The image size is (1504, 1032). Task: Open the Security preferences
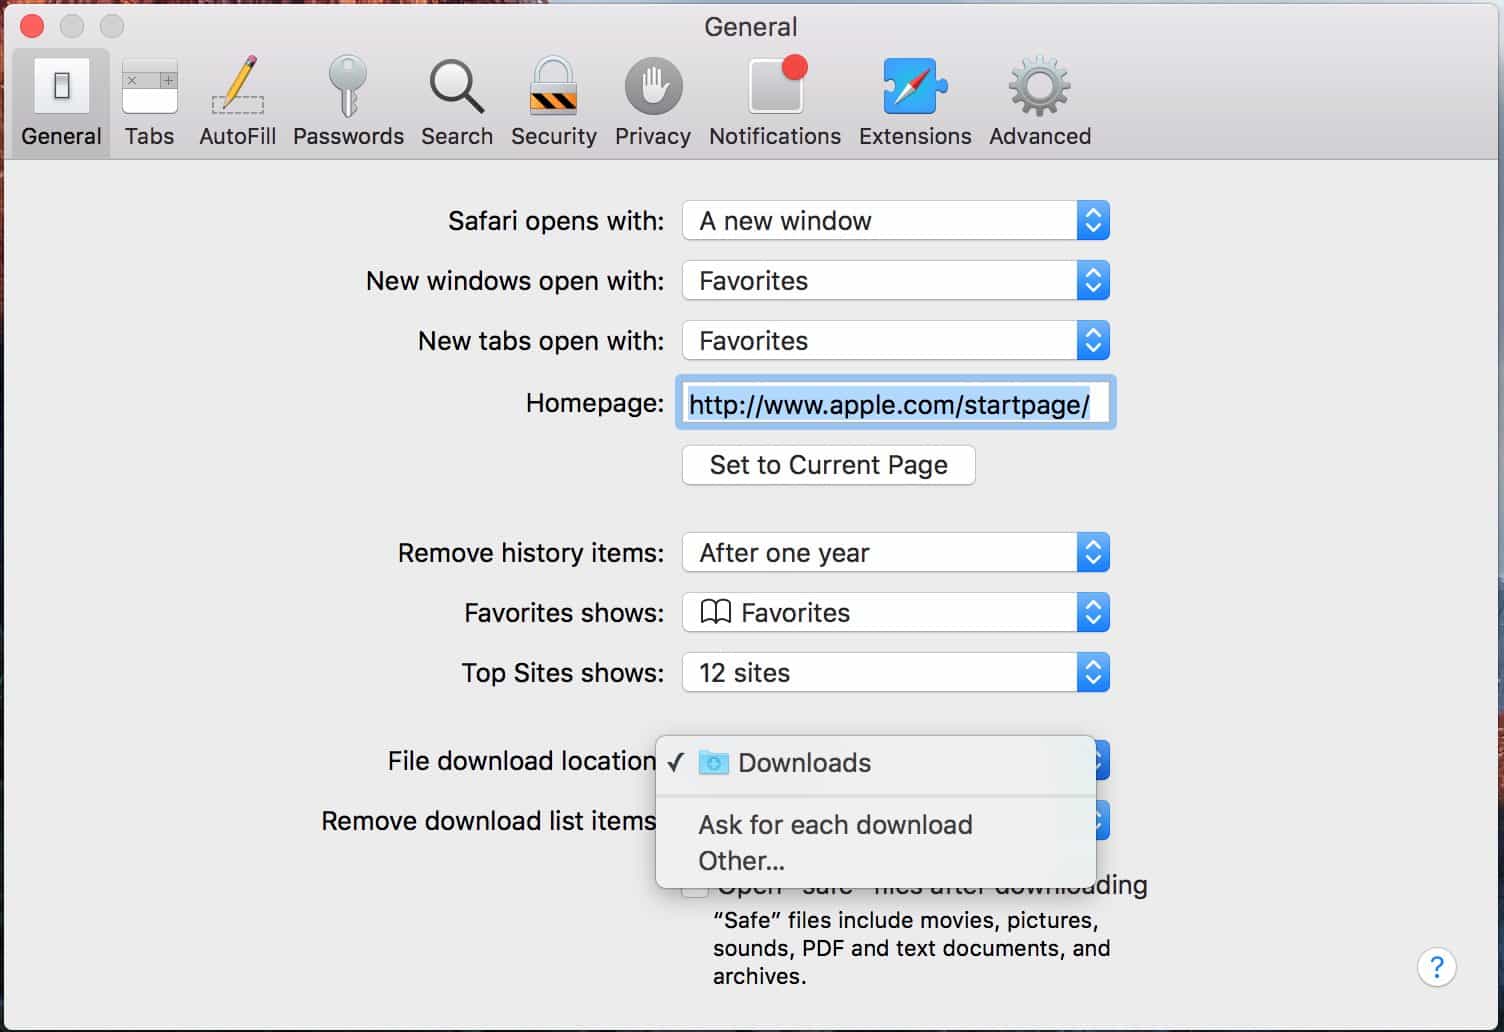[553, 100]
